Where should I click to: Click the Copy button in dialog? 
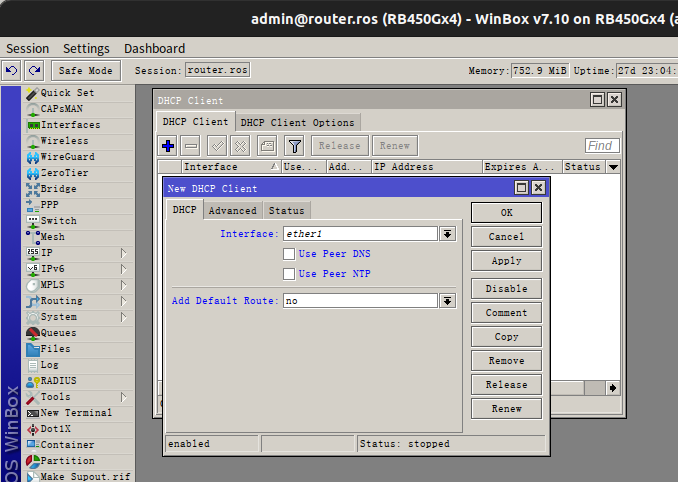(506, 337)
